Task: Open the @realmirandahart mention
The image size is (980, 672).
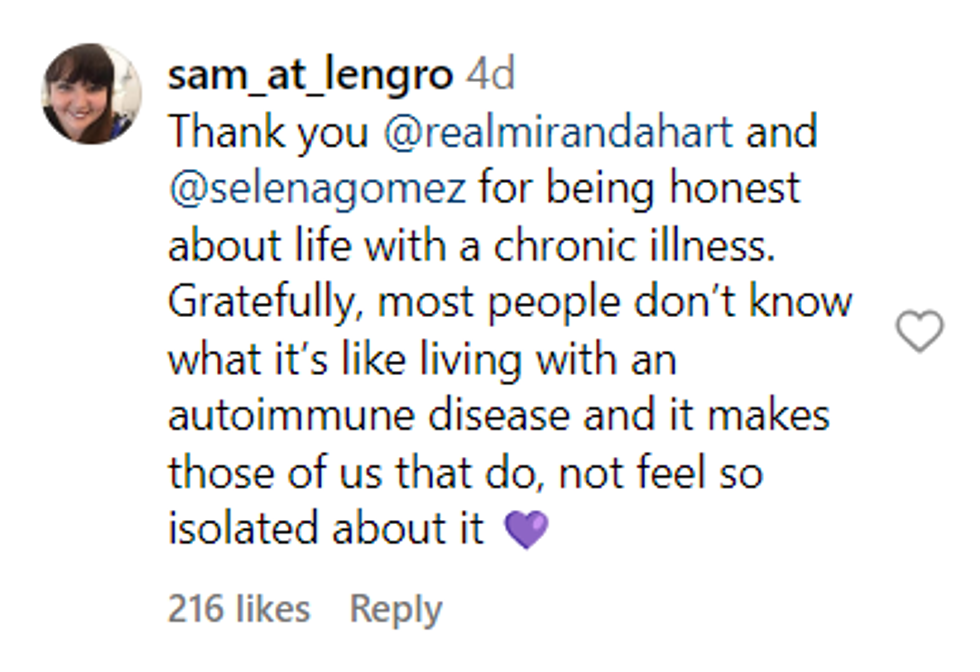Action: [x=559, y=133]
